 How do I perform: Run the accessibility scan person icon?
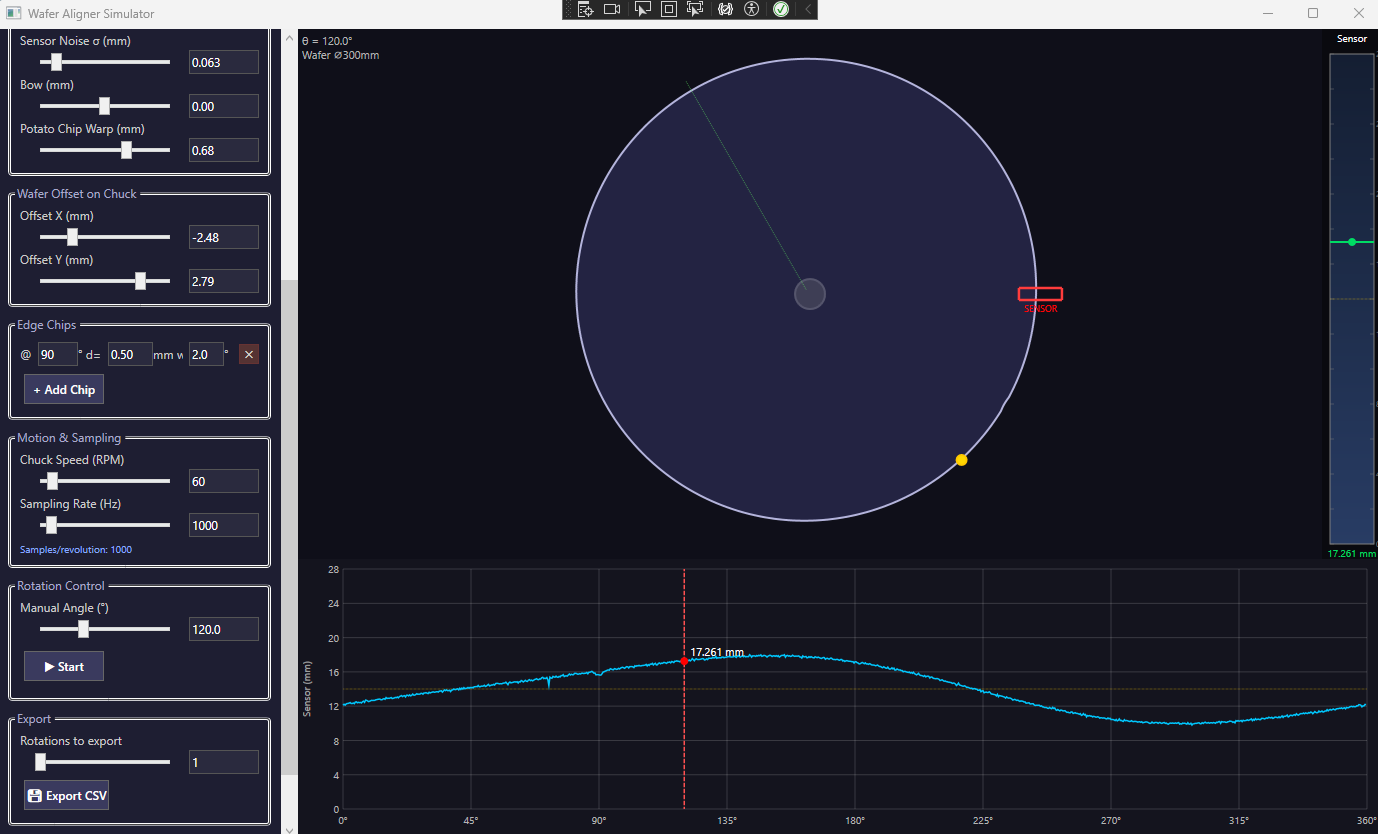click(x=752, y=9)
